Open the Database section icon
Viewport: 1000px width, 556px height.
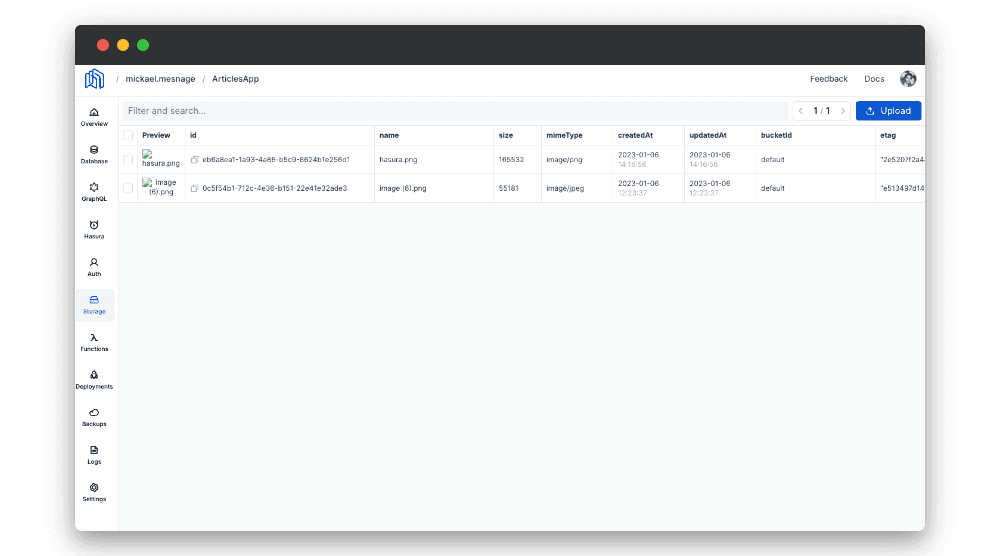(x=94, y=150)
